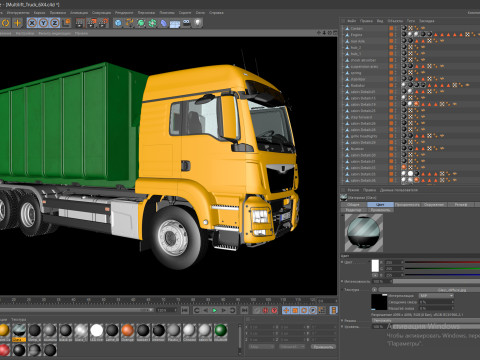Image resolution: width=480 pixels, height=360 pixels.
Task: Switch to the Transparency material tab
Action: [x=407, y=204]
